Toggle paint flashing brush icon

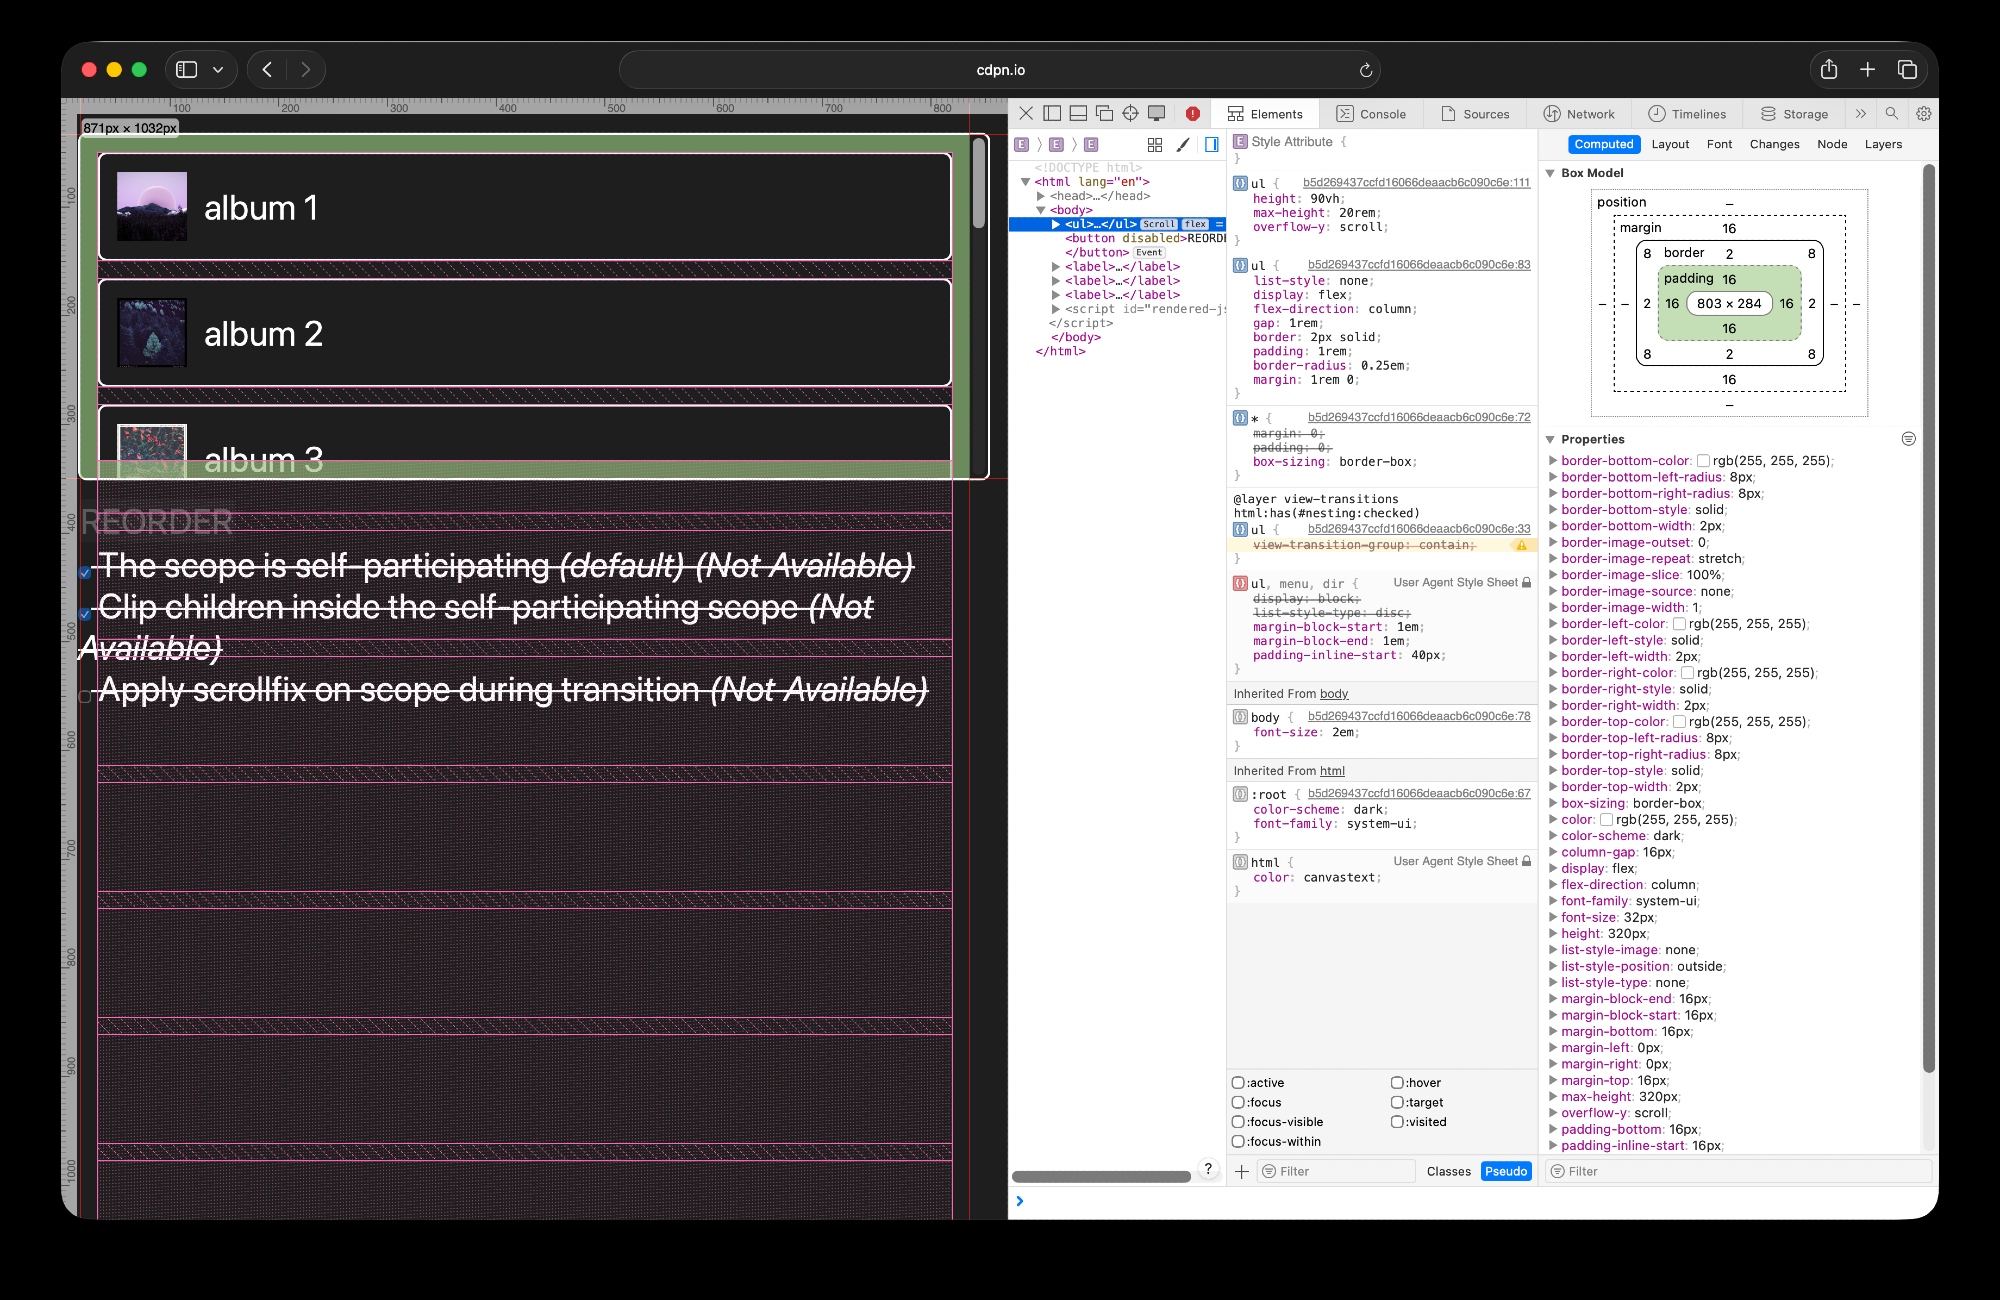coord(1183,145)
